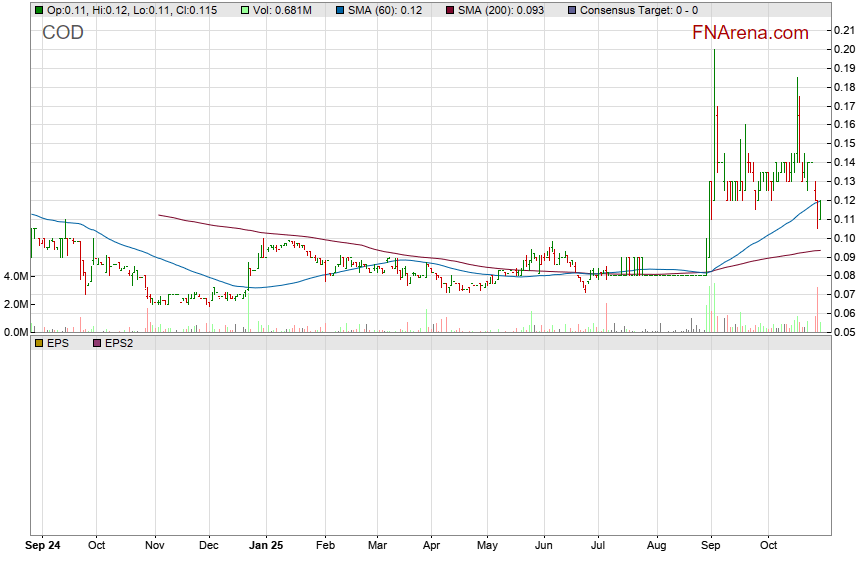Screen dimensions: 859x566
Task: Click the 4.0M volume axis label
Action: (15, 276)
